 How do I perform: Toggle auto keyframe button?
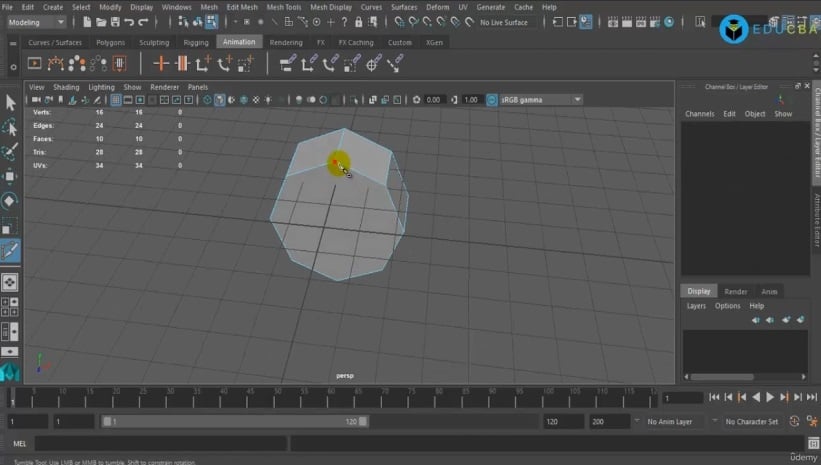[794, 422]
